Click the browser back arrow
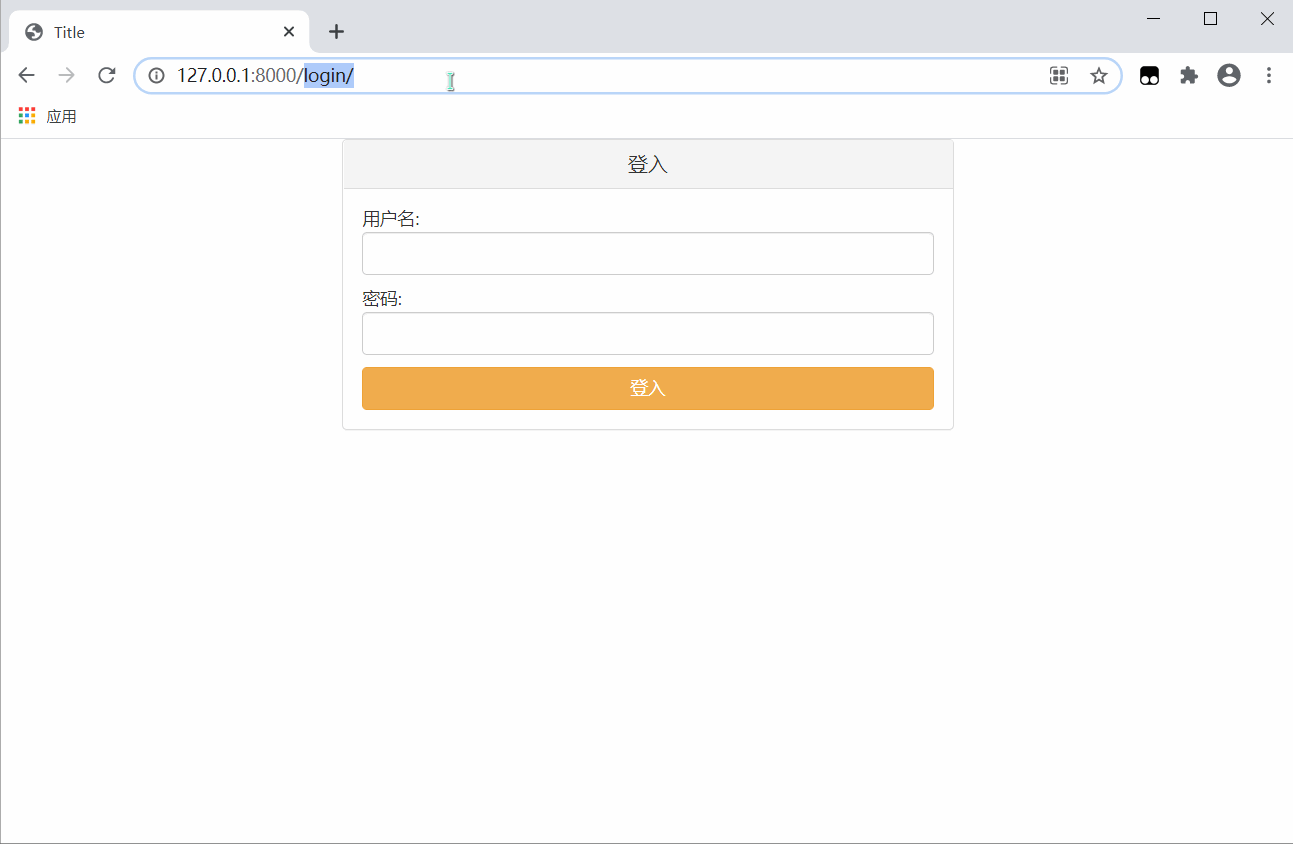The height and width of the screenshot is (844, 1293). (27, 76)
